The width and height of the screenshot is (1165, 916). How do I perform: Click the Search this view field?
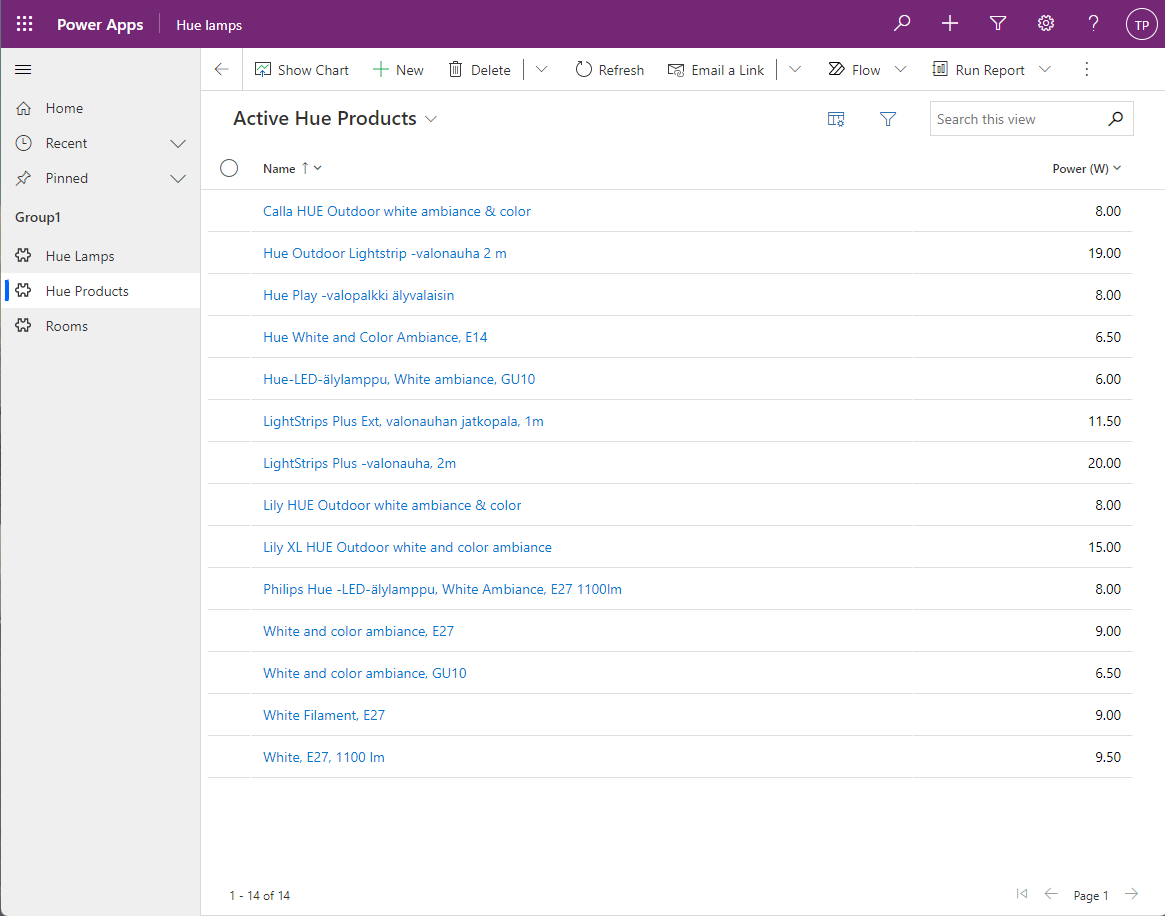1015,119
